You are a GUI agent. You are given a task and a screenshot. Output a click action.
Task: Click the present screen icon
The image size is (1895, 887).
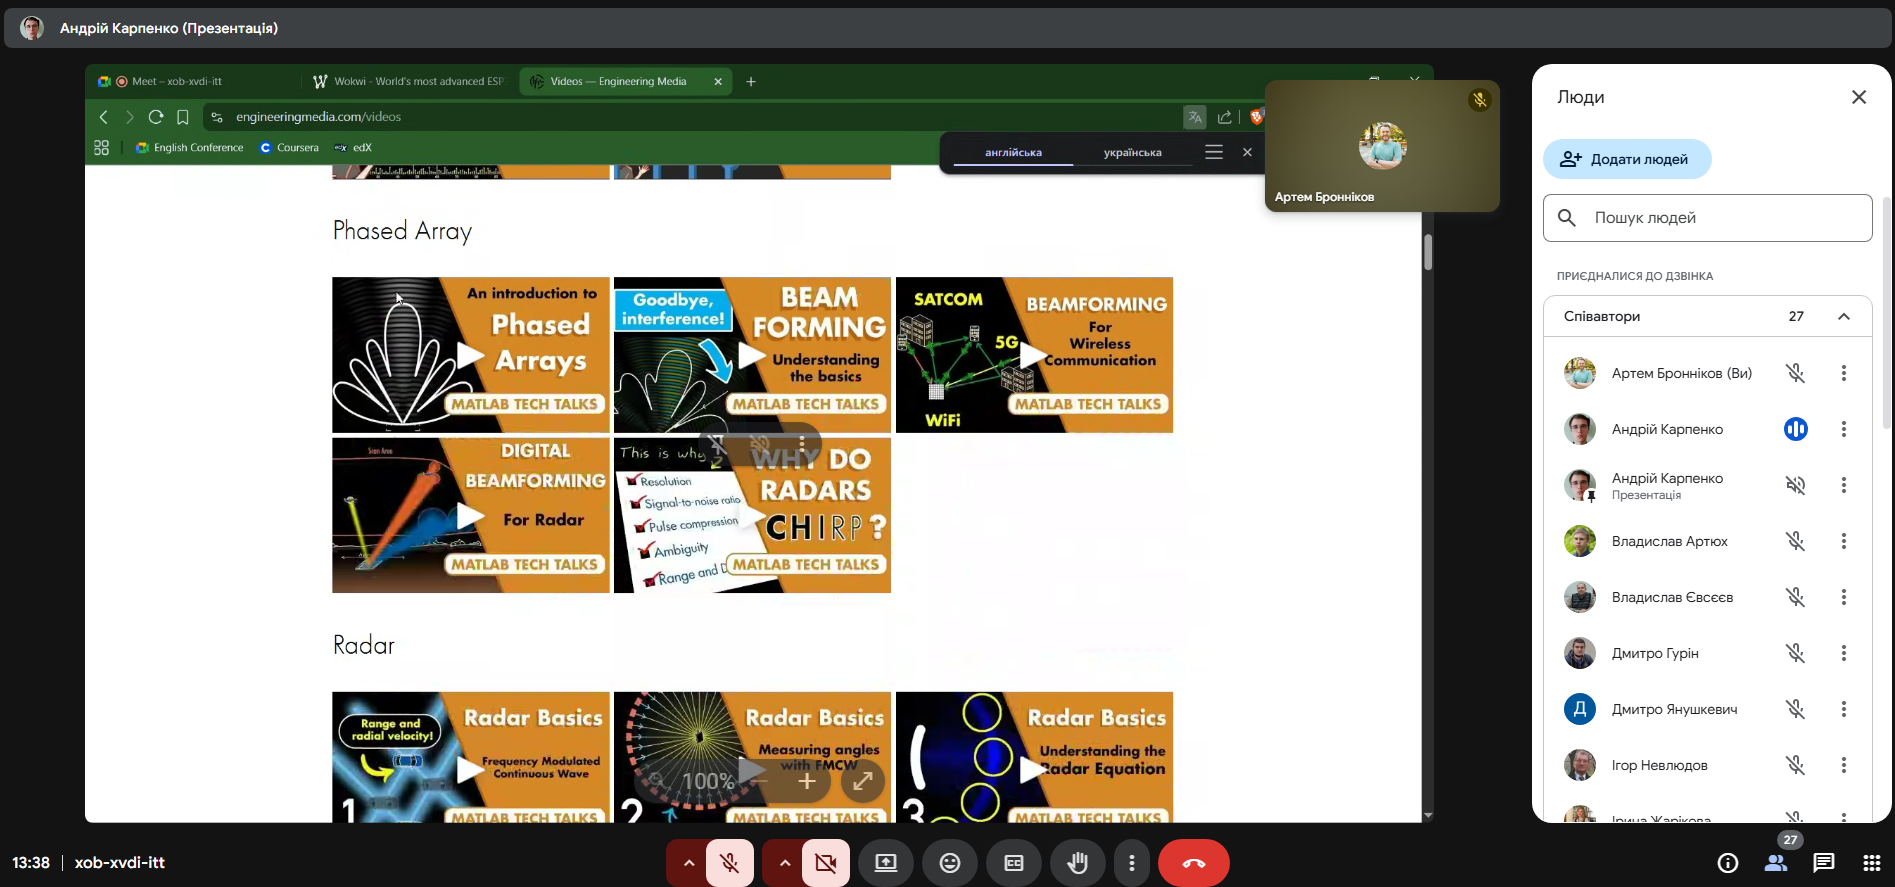click(886, 863)
